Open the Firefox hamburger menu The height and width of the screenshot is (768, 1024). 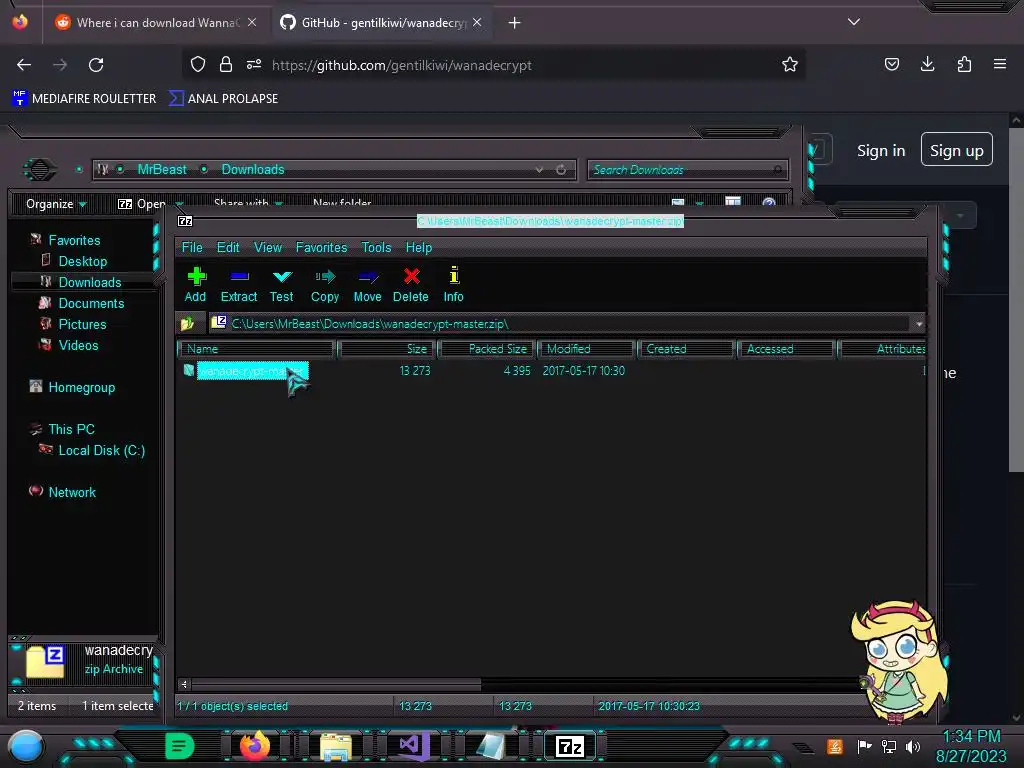[1000, 64]
